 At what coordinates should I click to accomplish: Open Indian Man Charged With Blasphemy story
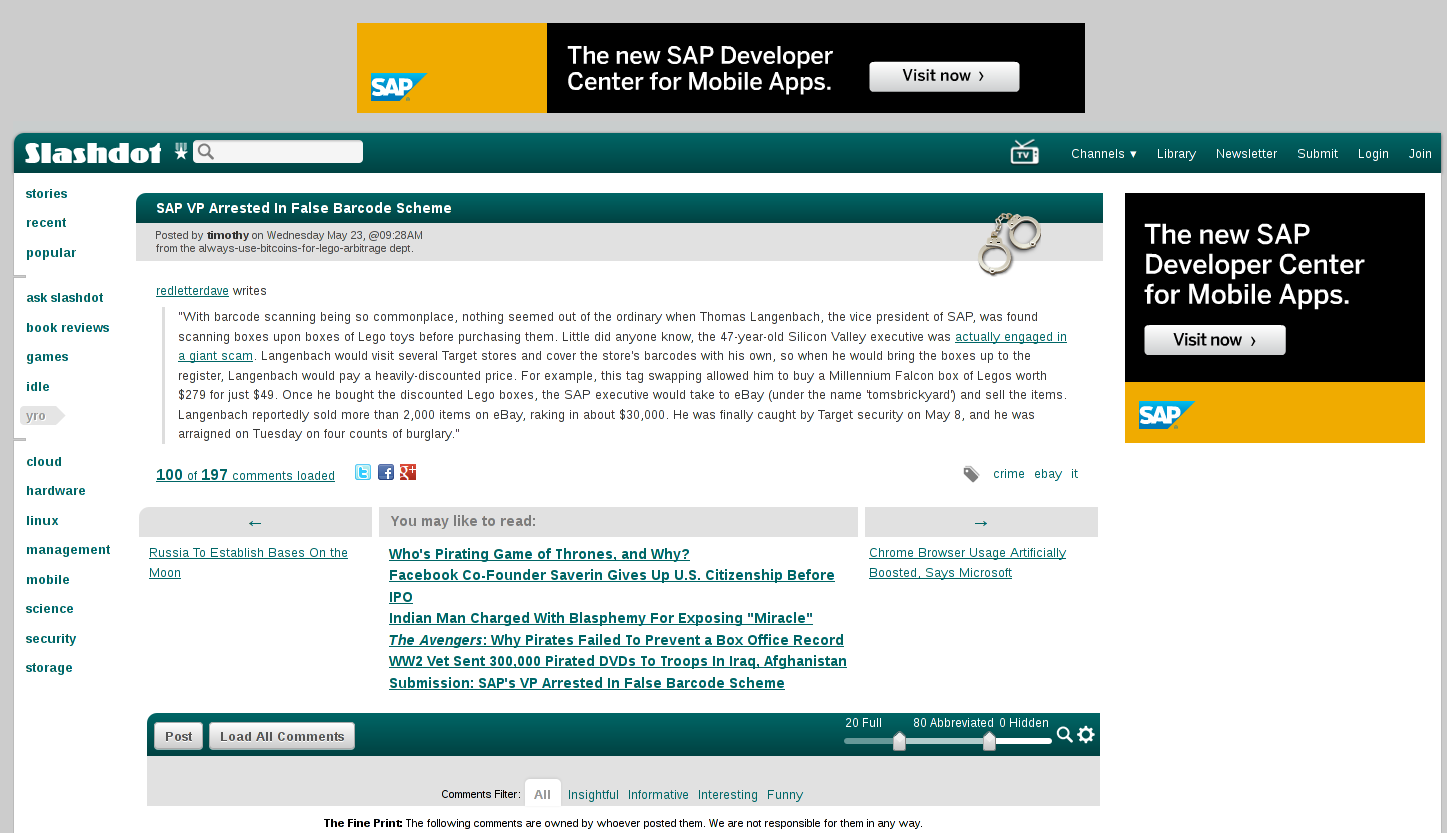pyautogui.click(x=601, y=618)
